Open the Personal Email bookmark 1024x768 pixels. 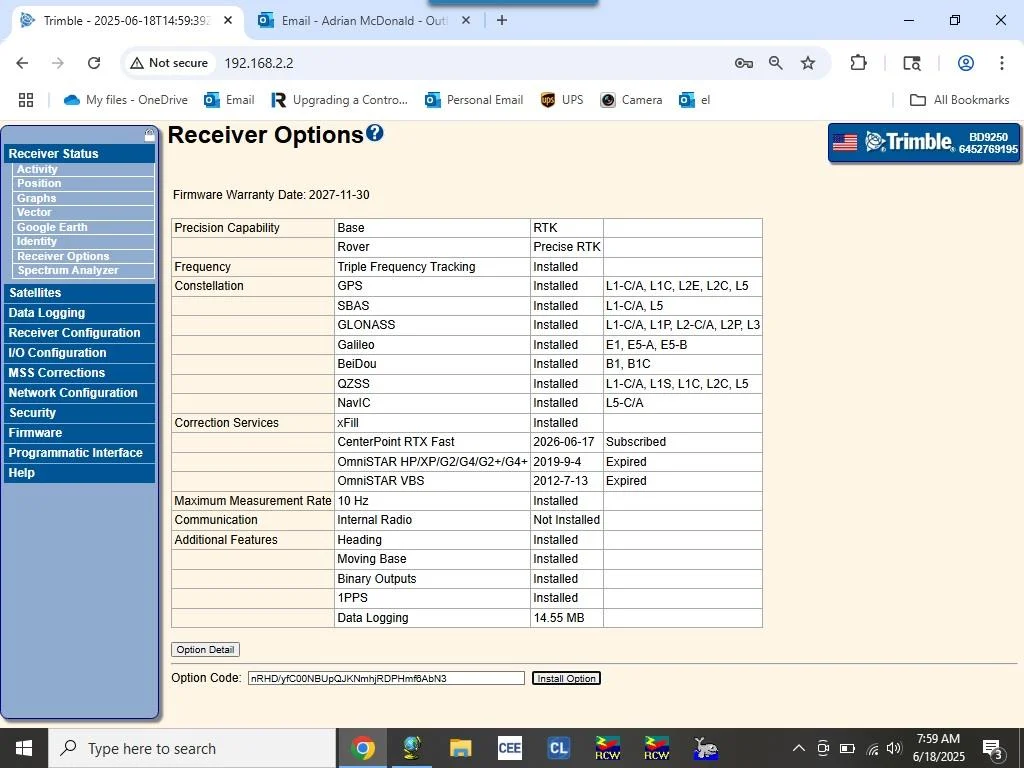[x=474, y=100]
